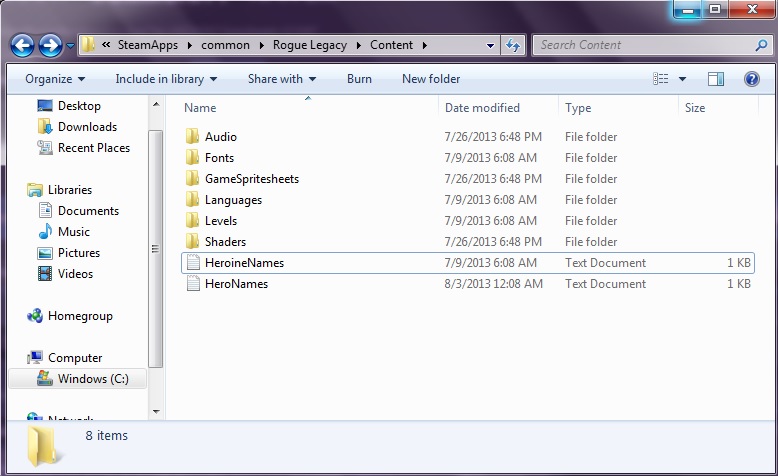778x476 pixels.
Task: Select Windows (C:) drive
Action: [93, 379]
